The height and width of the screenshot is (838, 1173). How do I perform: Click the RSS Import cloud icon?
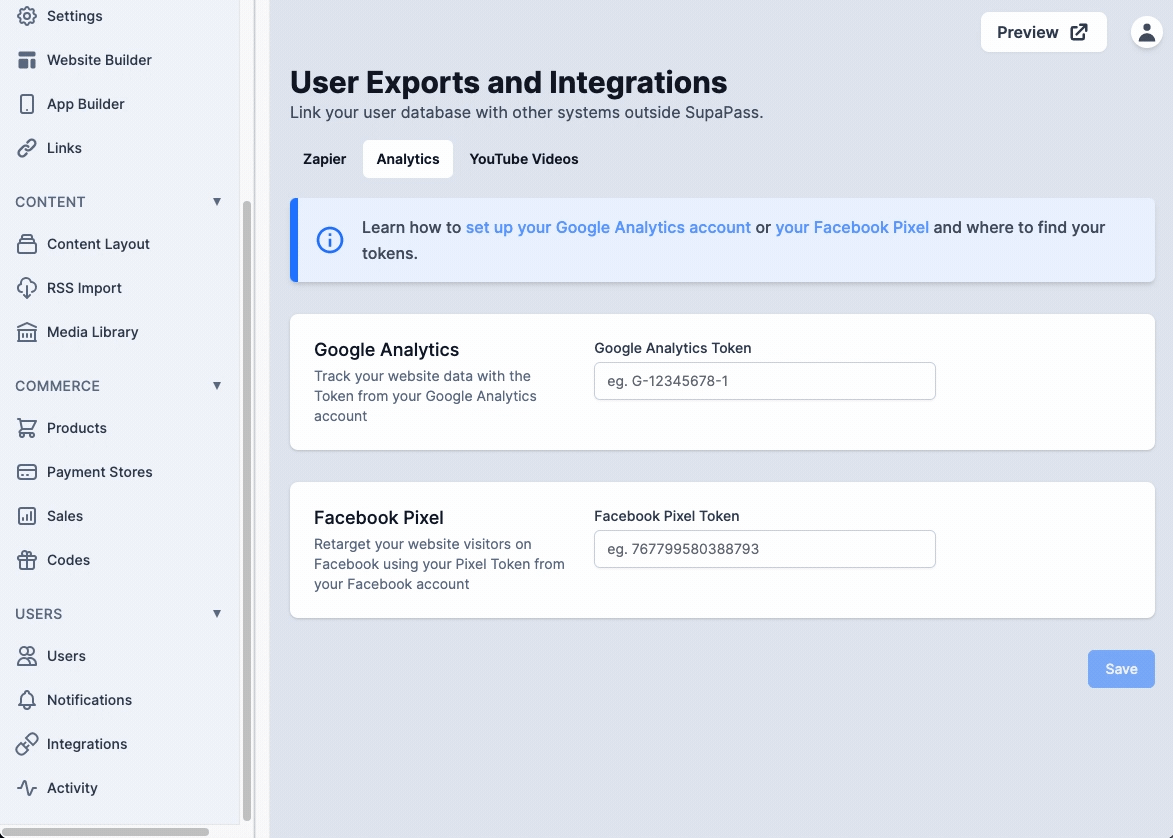(x=27, y=288)
